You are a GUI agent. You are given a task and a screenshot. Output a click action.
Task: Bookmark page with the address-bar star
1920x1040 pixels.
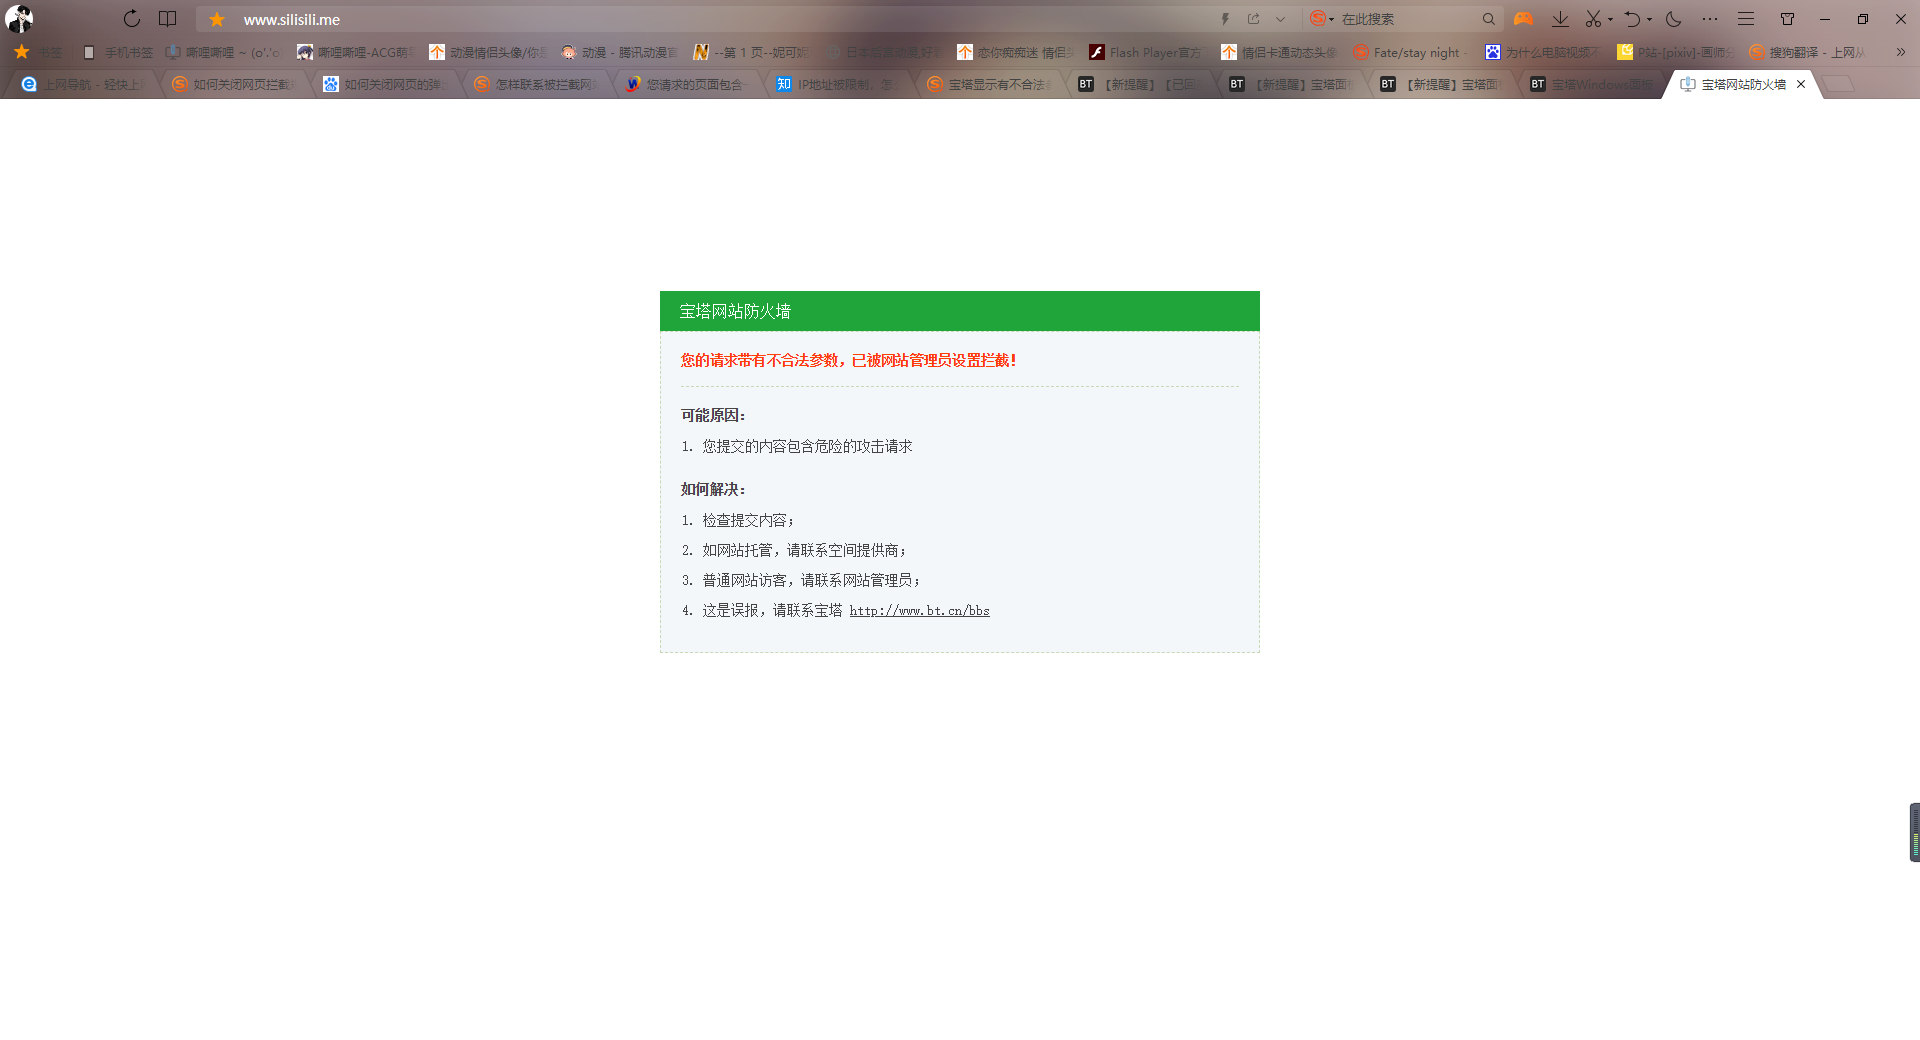coord(217,19)
